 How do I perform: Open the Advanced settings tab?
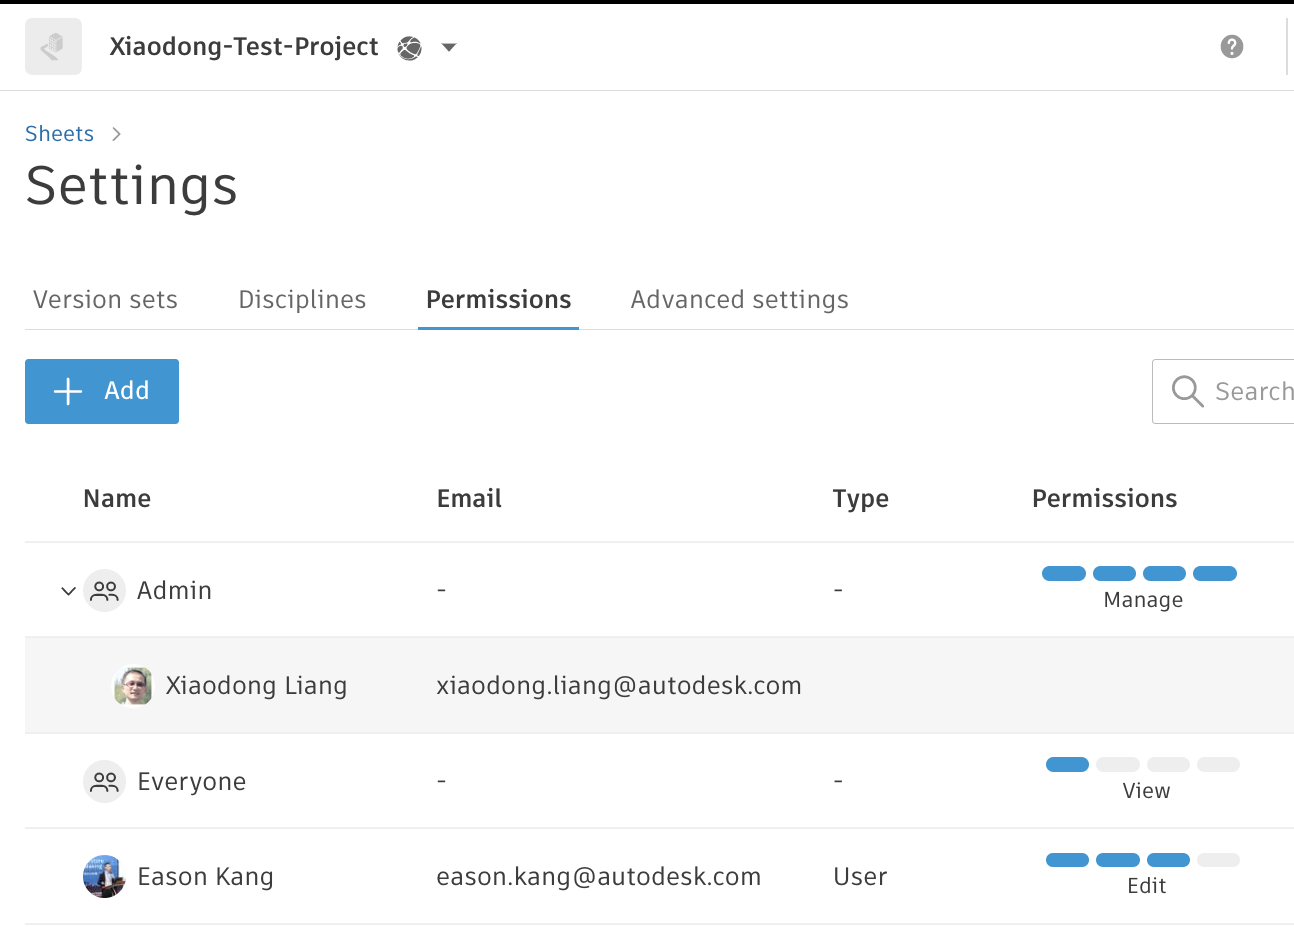coord(739,299)
